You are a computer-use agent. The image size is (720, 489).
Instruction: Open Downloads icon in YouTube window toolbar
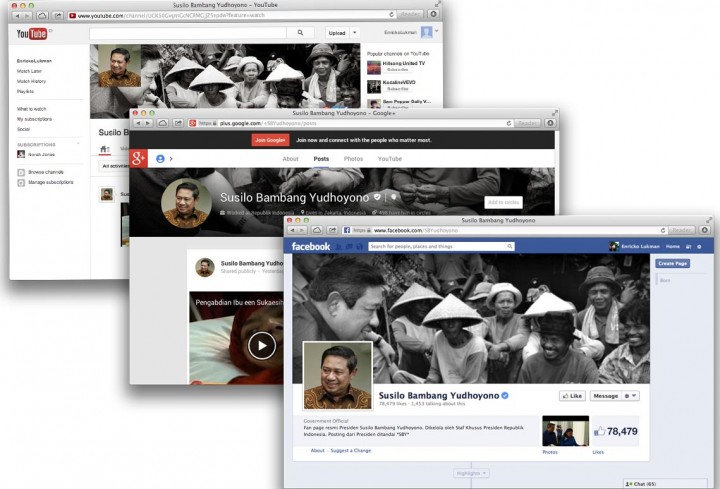point(433,14)
